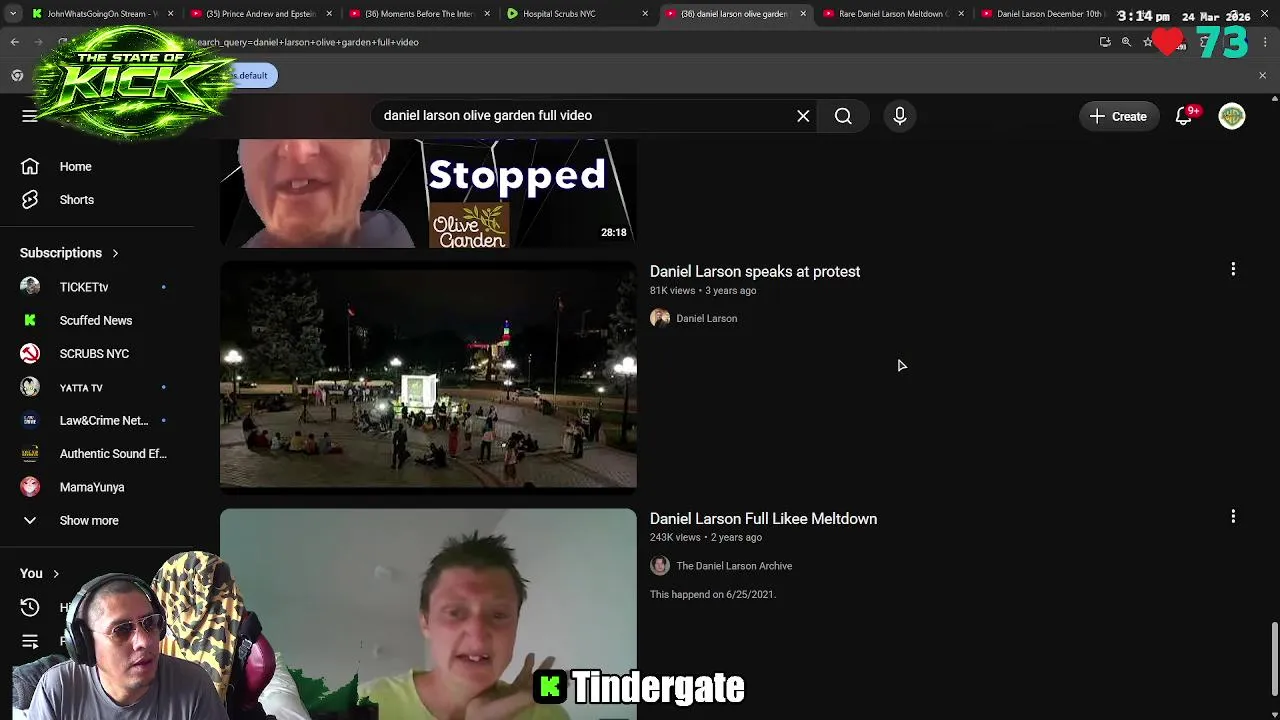Screen dimensions: 1280x720
Task: Close the active daniel larson olive garden tab
Action: 803,14
